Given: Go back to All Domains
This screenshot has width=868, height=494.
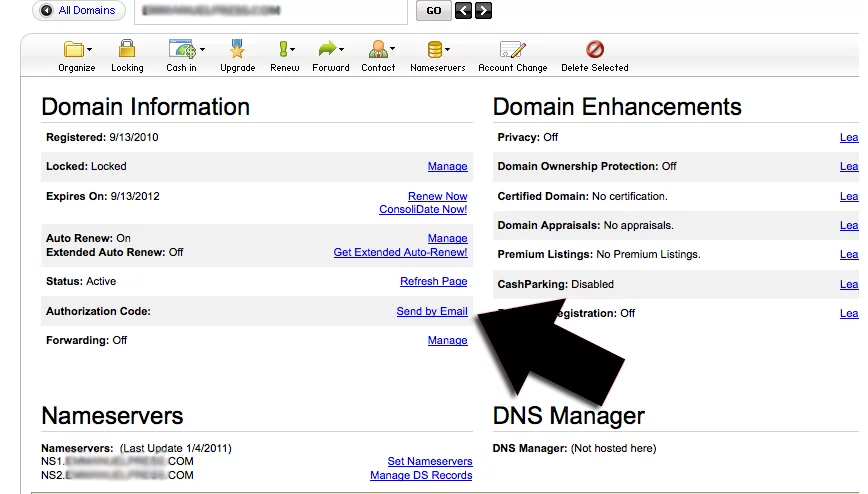Looking at the screenshot, I should coord(78,11).
